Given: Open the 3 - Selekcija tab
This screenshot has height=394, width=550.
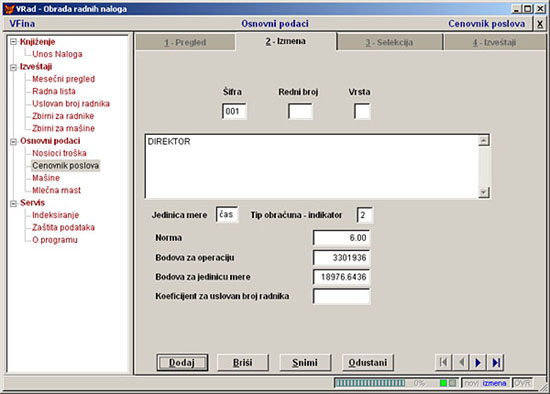Looking at the screenshot, I should click(389, 42).
